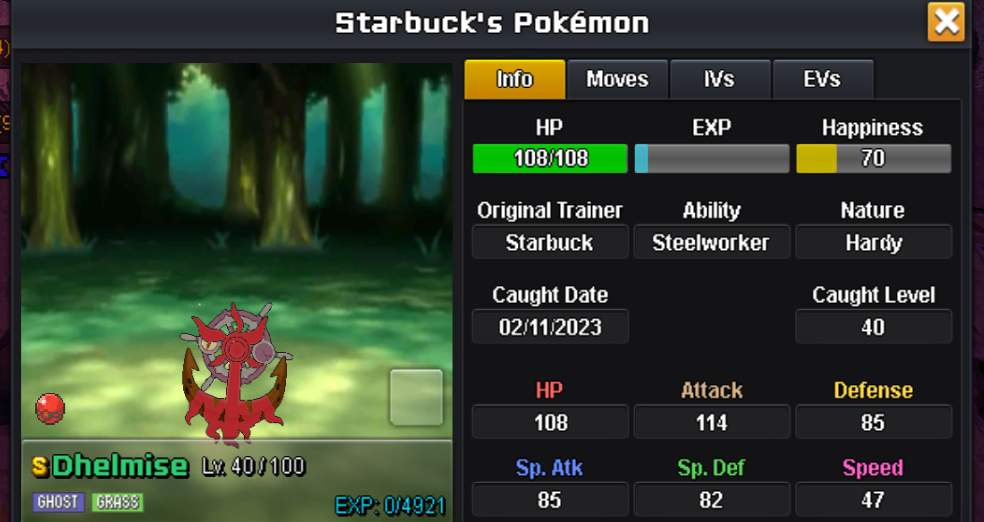Click the Steelworker ability field
The image size is (984, 522).
[712, 242]
